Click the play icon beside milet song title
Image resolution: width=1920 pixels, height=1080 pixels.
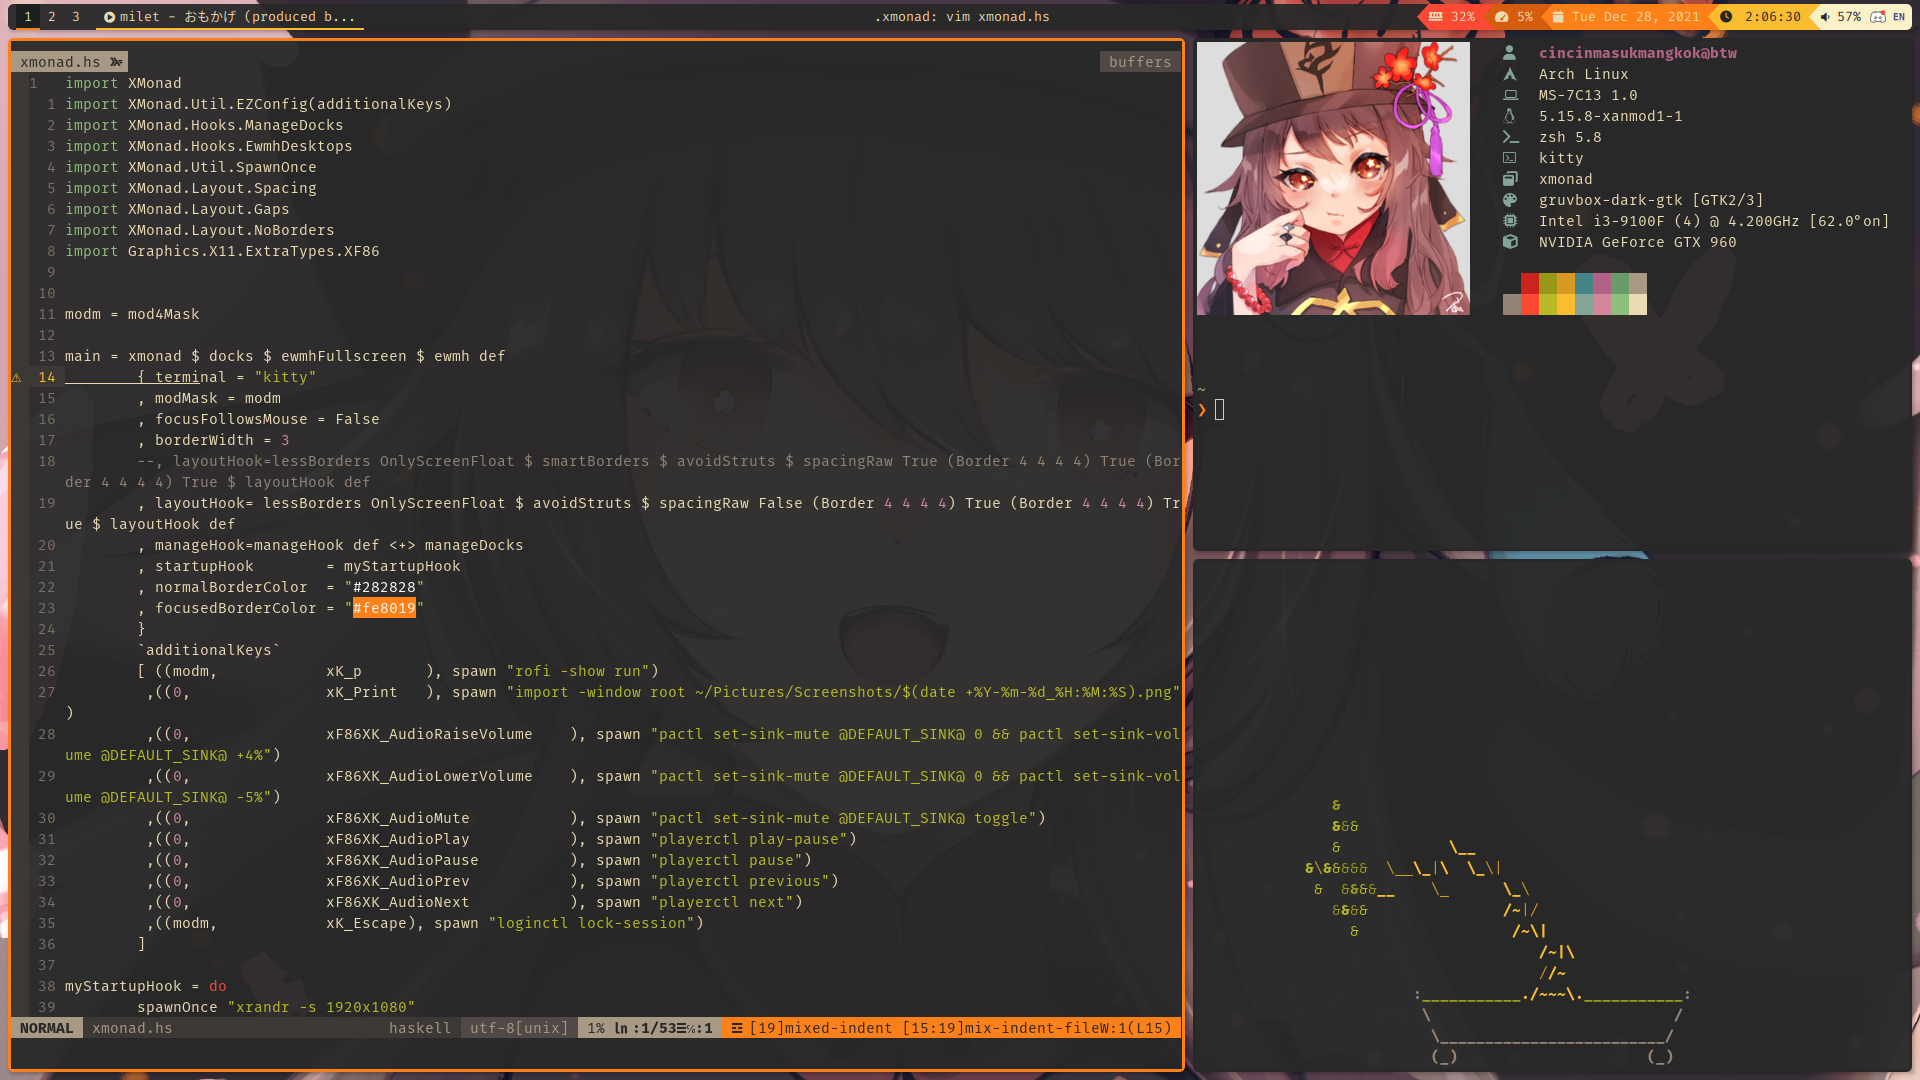click(109, 17)
